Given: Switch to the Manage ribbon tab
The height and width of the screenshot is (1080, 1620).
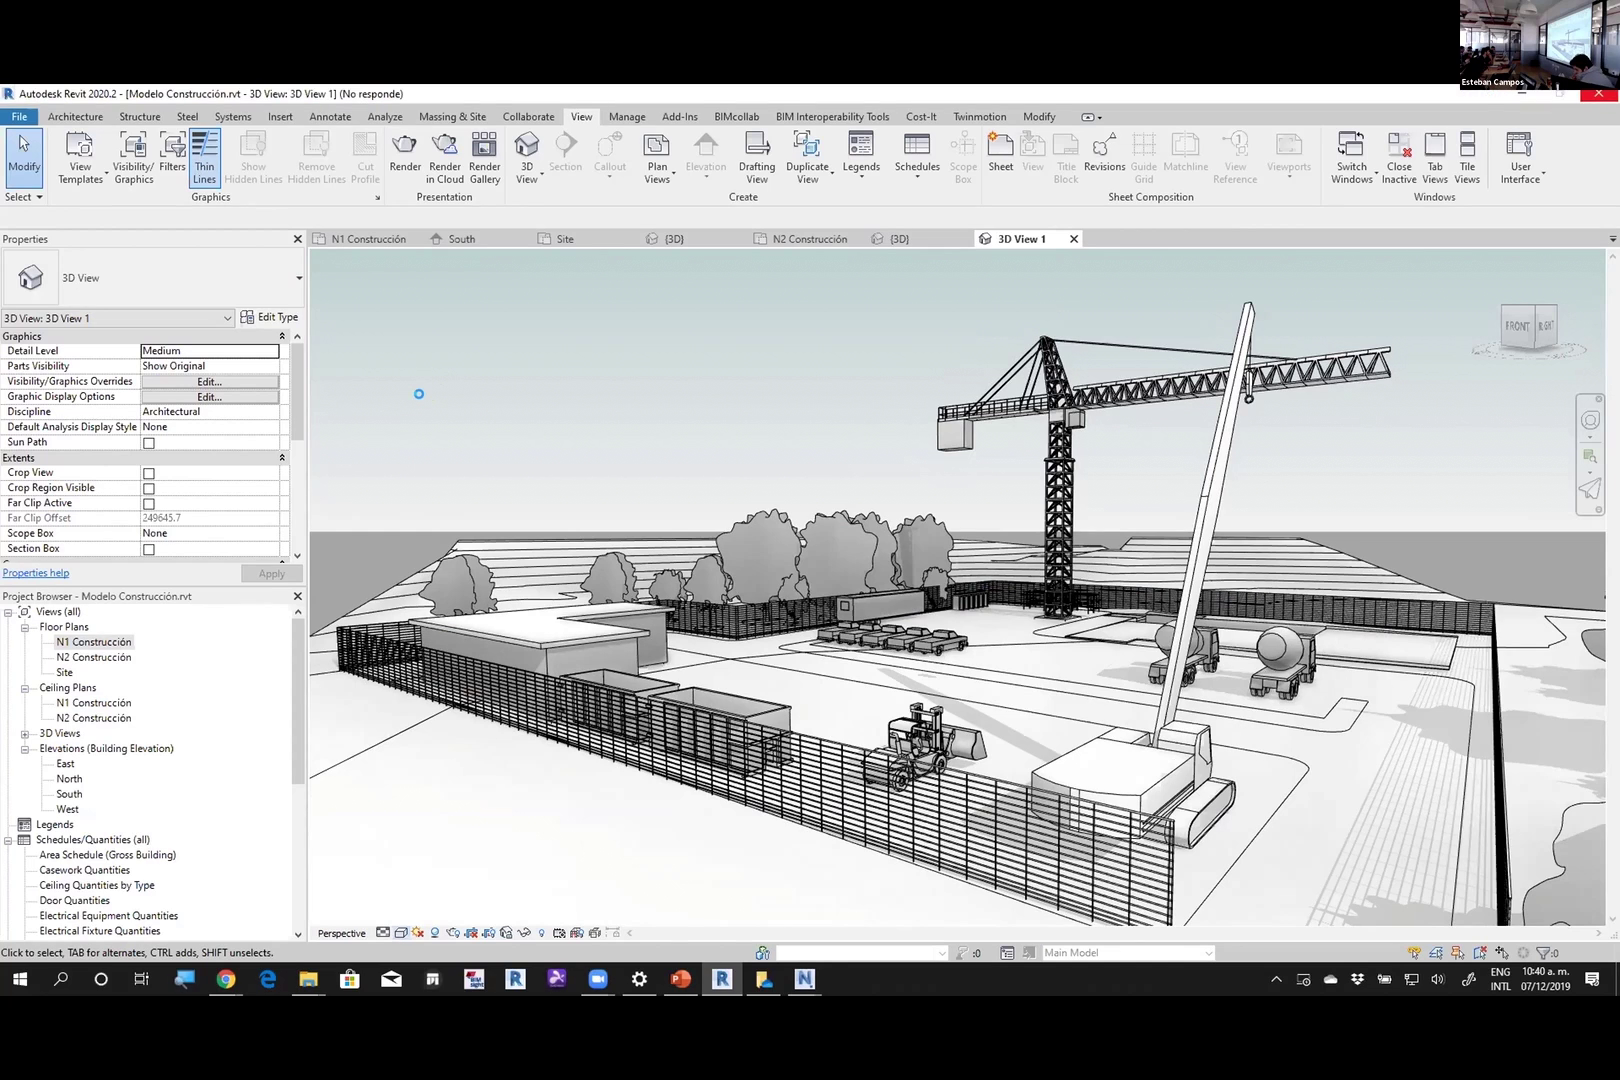Looking at the screenshot, I should (627, 117).
